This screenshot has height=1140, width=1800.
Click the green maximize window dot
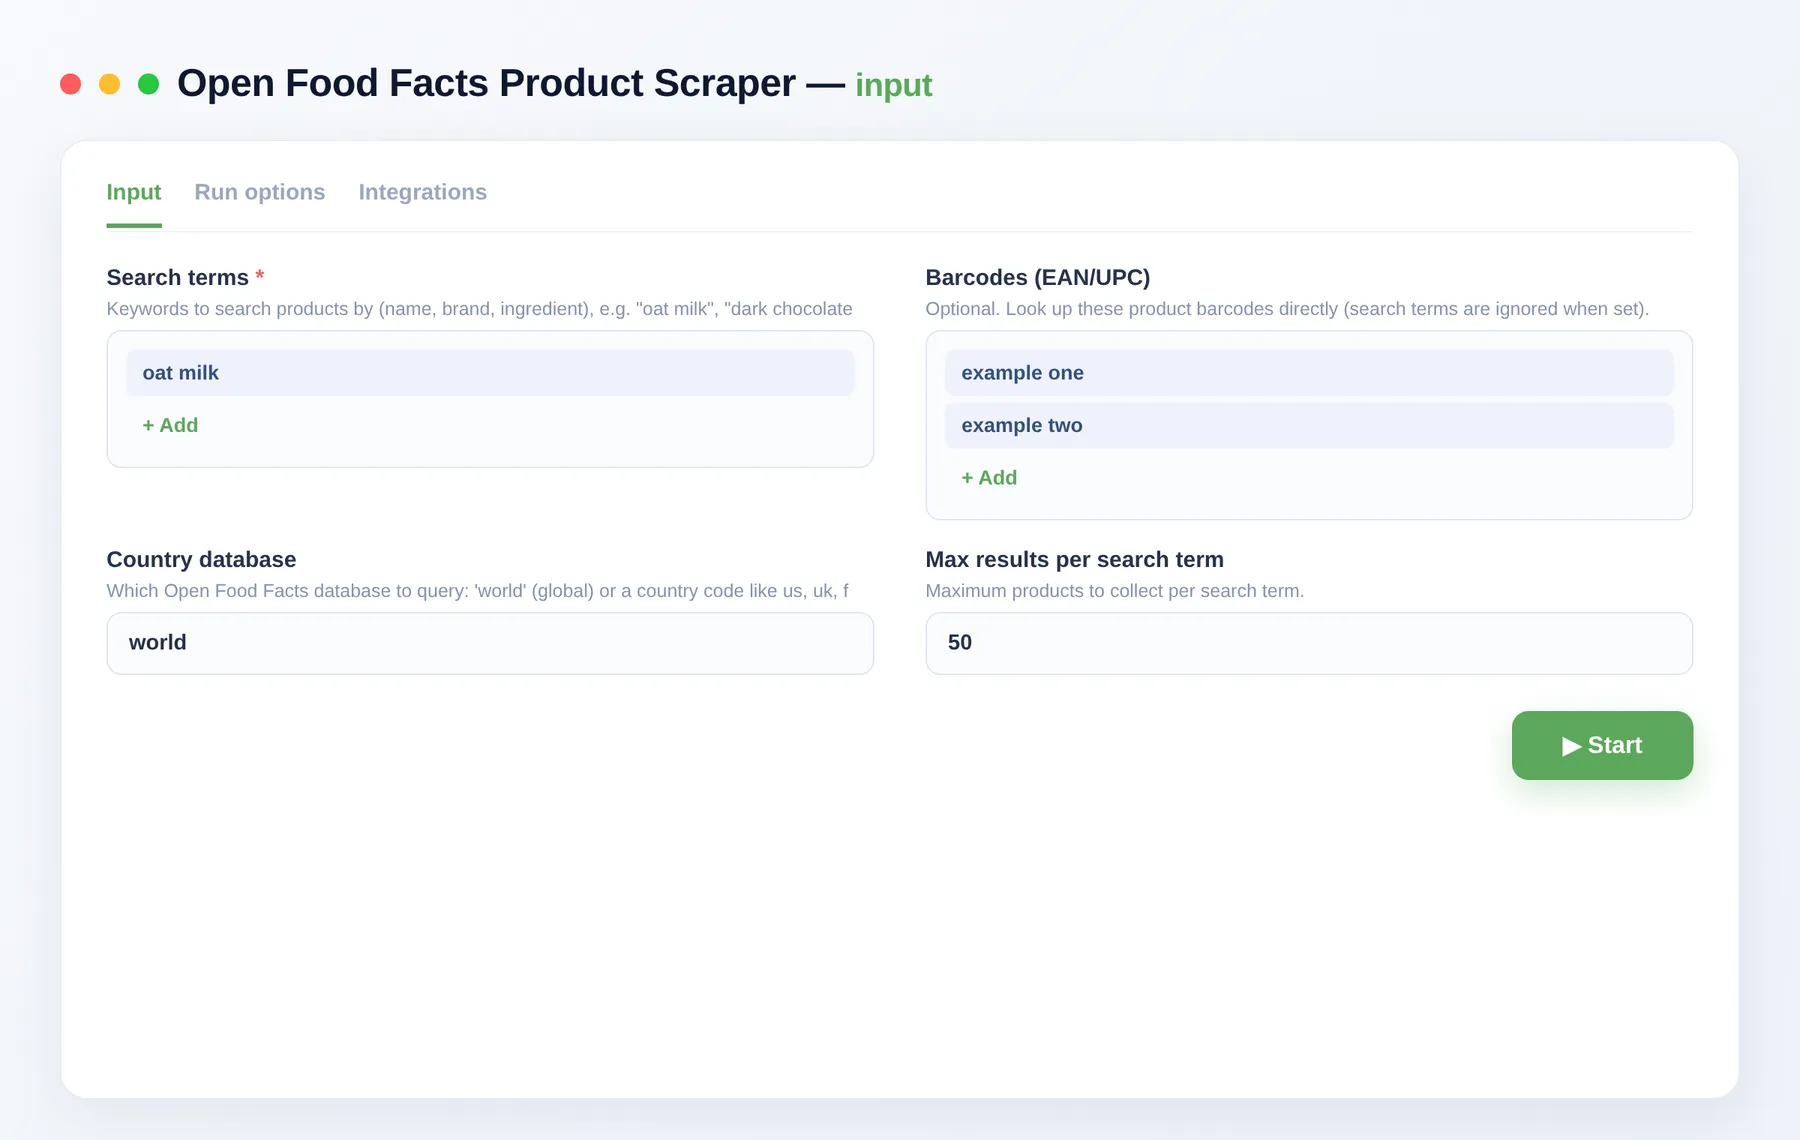point(149,84)
